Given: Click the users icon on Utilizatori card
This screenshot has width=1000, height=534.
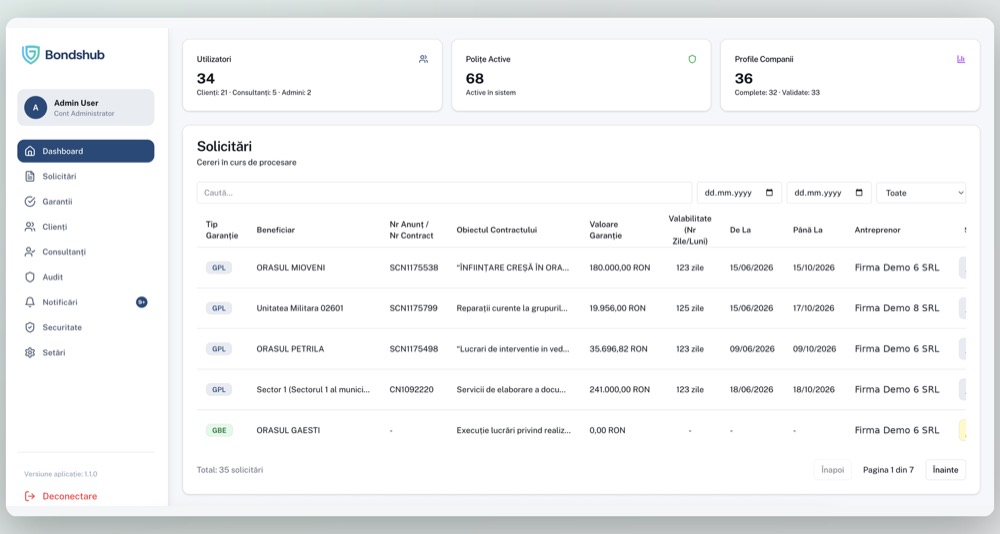Looking at the screenshot, I should 423,59.
